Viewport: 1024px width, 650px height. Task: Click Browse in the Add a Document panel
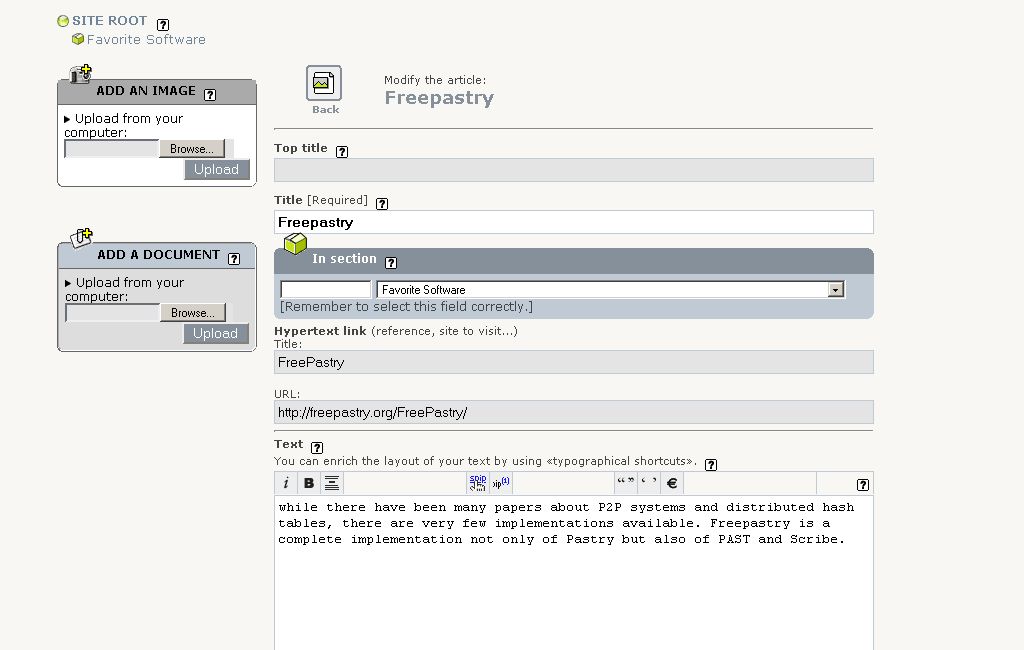coord(193,313)
